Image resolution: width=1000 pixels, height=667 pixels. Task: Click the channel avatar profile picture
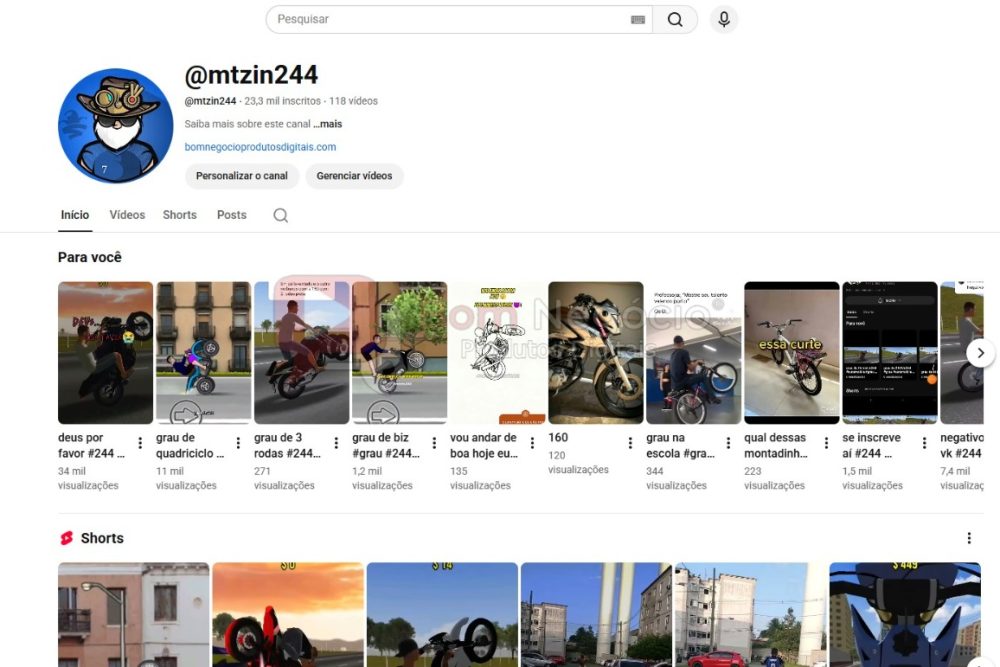tap(116, 126)
